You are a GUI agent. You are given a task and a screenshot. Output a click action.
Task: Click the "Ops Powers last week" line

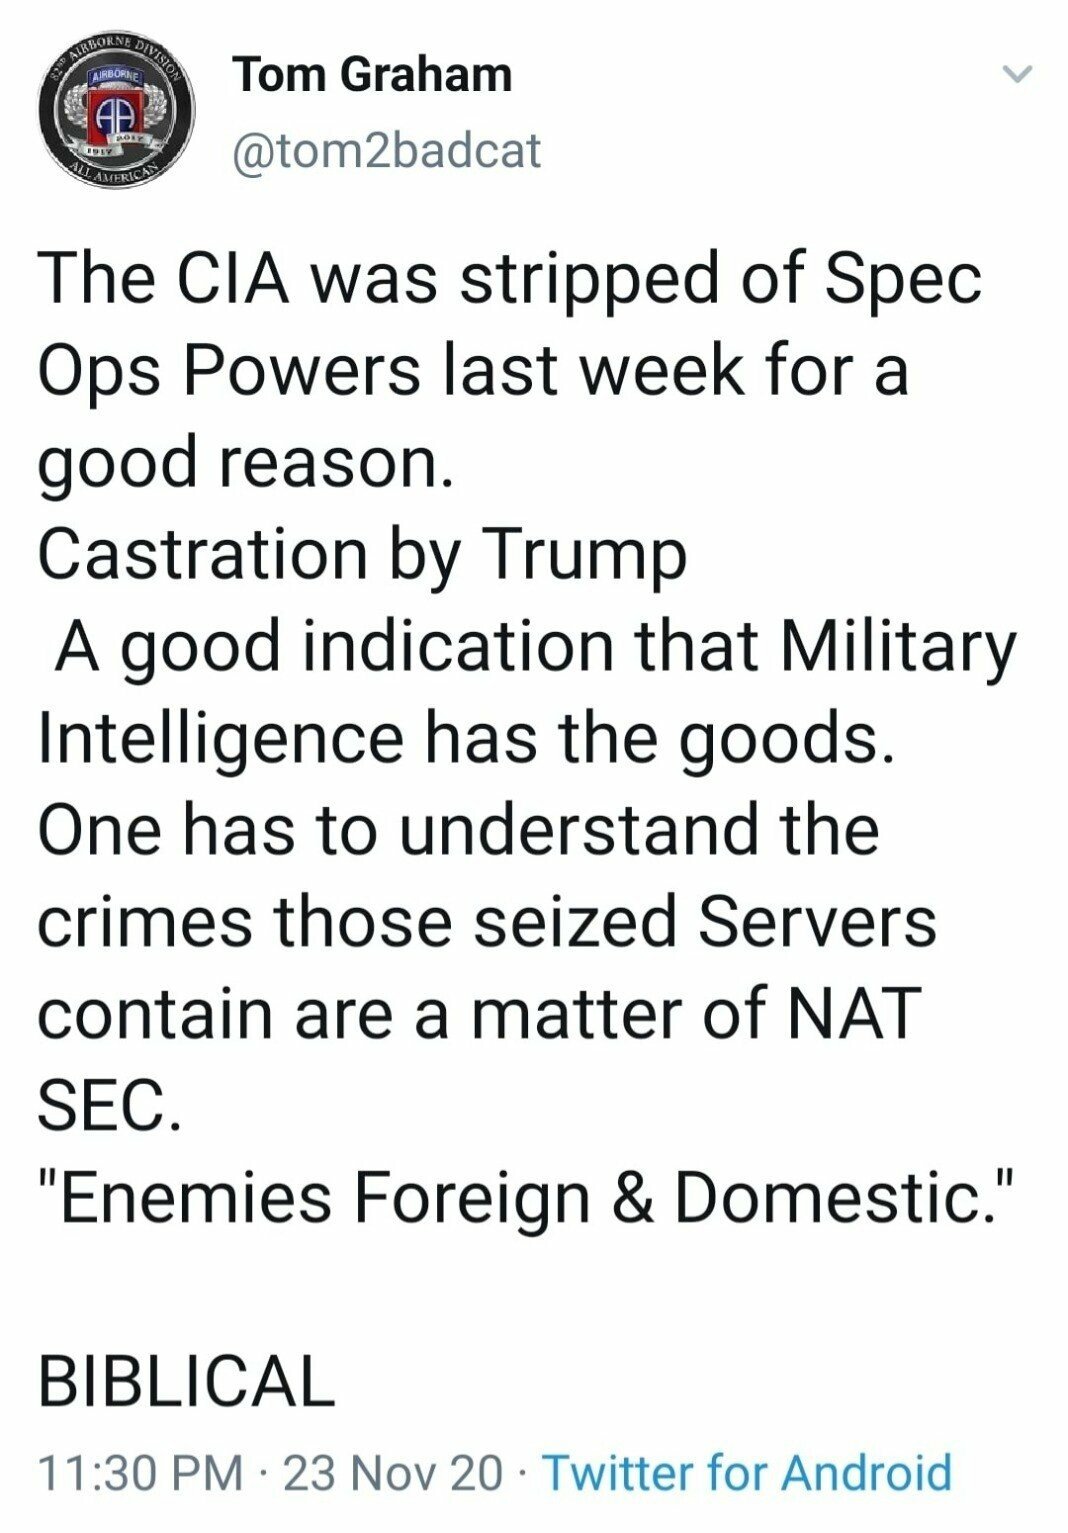[472, 369]
